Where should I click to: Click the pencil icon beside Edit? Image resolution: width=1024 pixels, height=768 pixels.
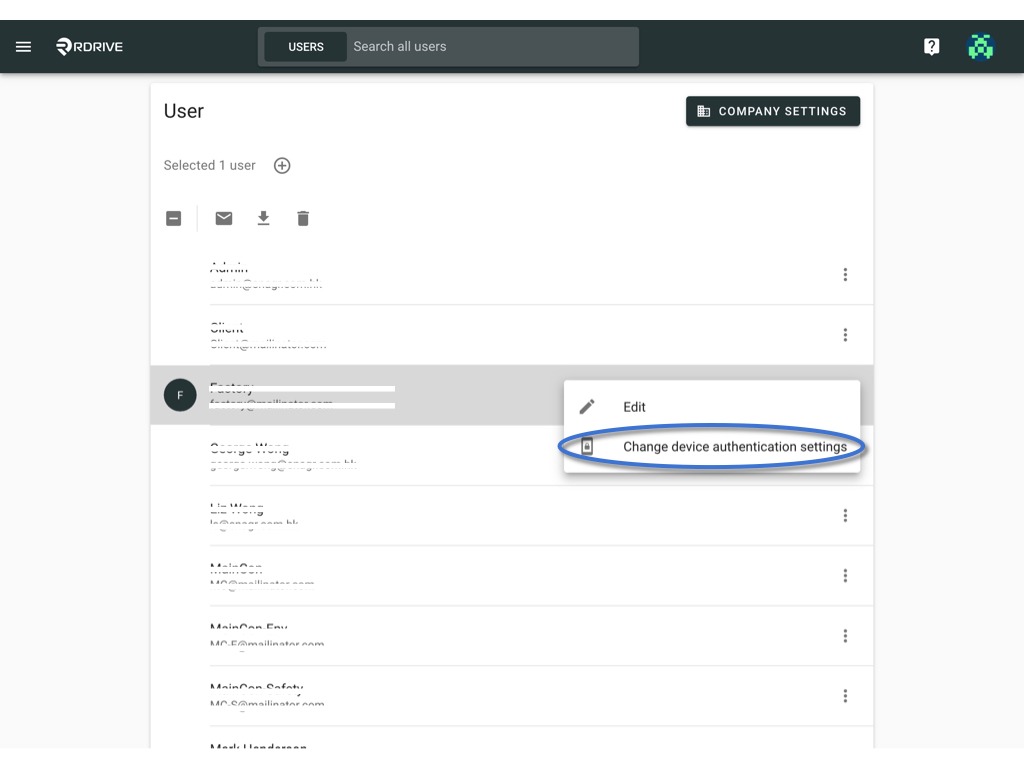coord(587,407)
